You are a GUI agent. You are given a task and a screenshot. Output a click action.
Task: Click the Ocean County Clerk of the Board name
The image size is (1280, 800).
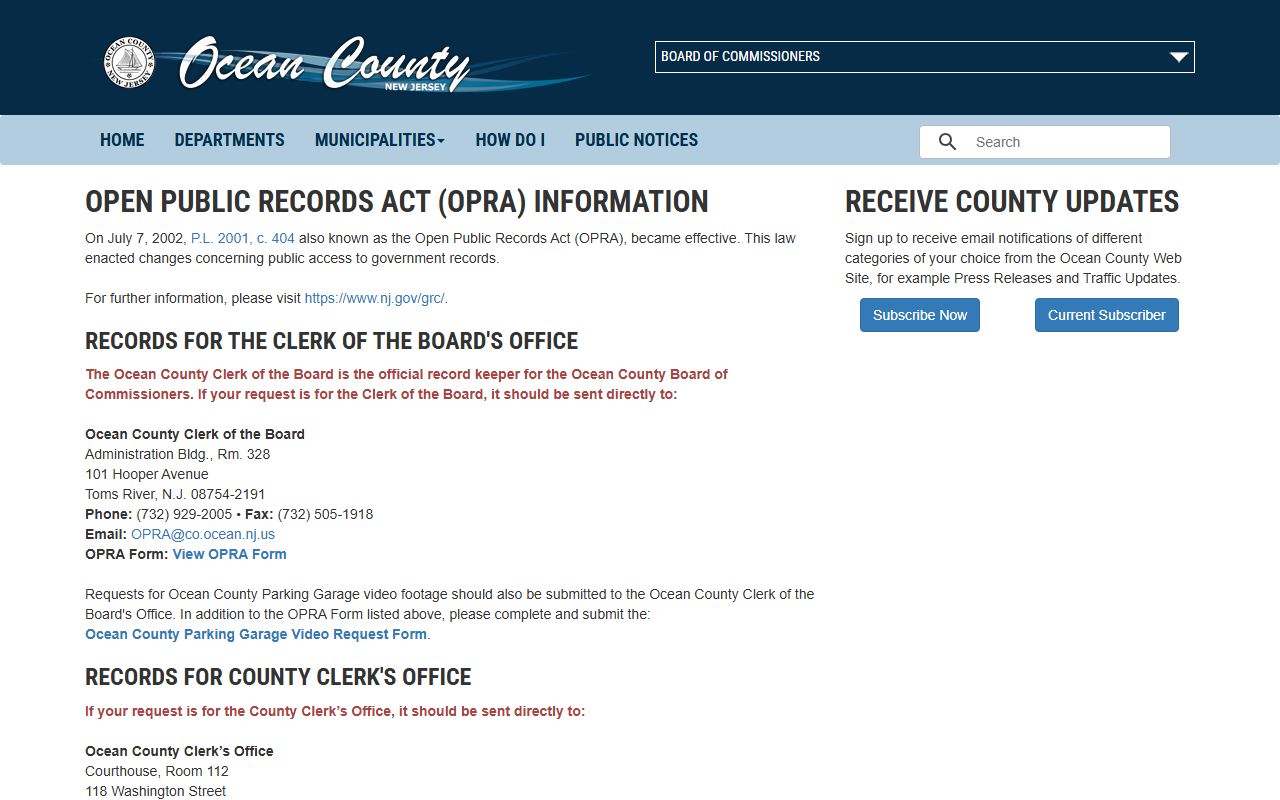(x=195, y=434)
